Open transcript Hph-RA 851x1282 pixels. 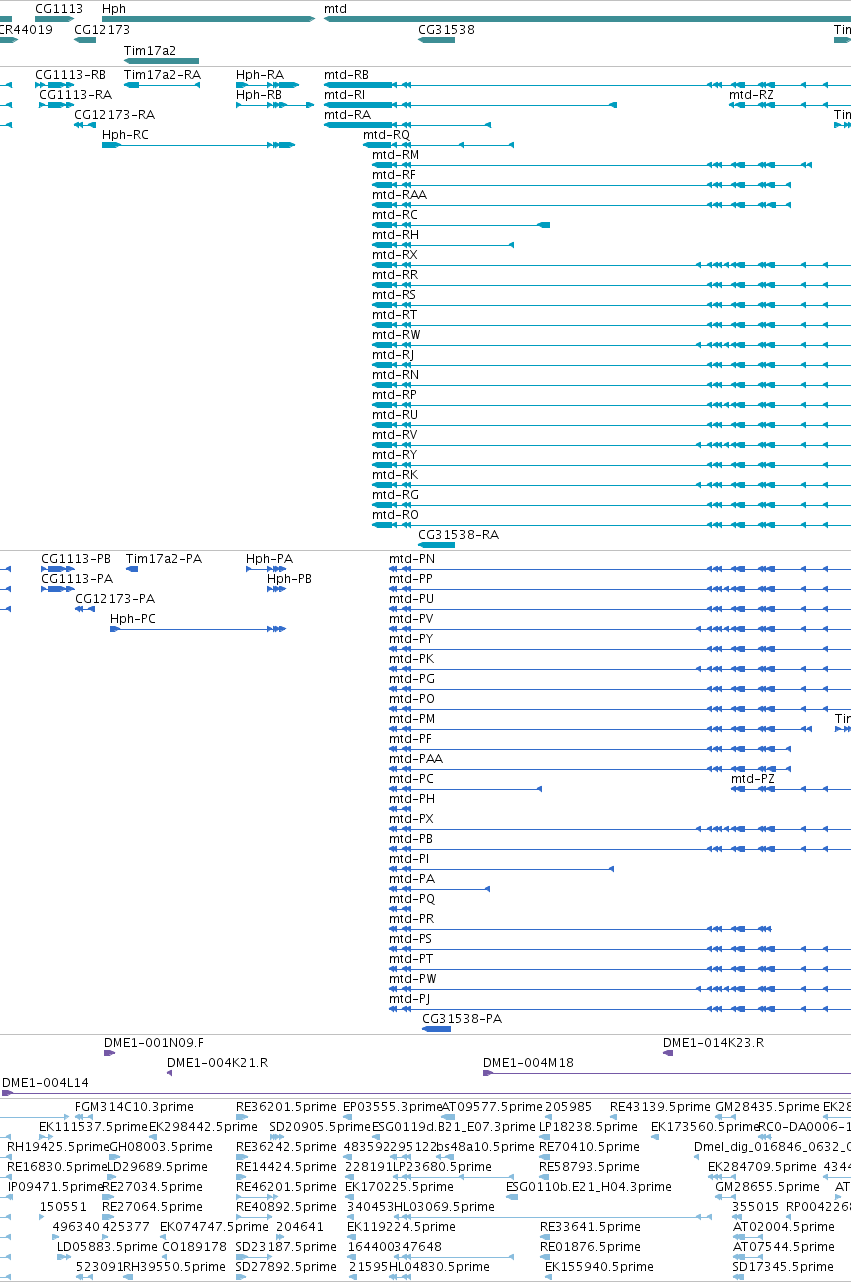pyautogui.click(x=260, y=75)
